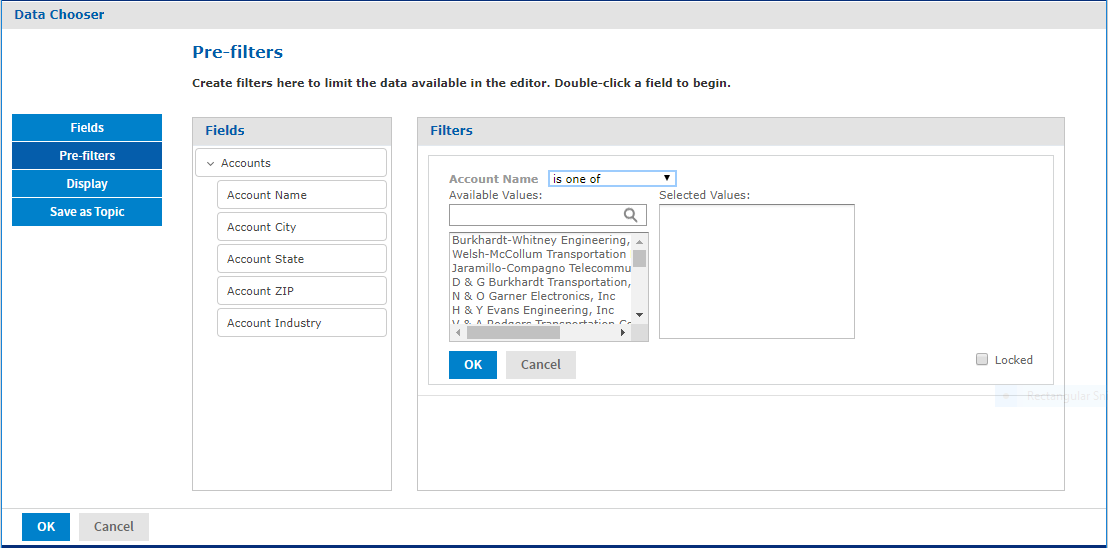This screenshot has width=1108, height=548.
Task: Choose Burkhardt-Whitney Engineering value
Action: pyautogui.click(x=541, y=240)
